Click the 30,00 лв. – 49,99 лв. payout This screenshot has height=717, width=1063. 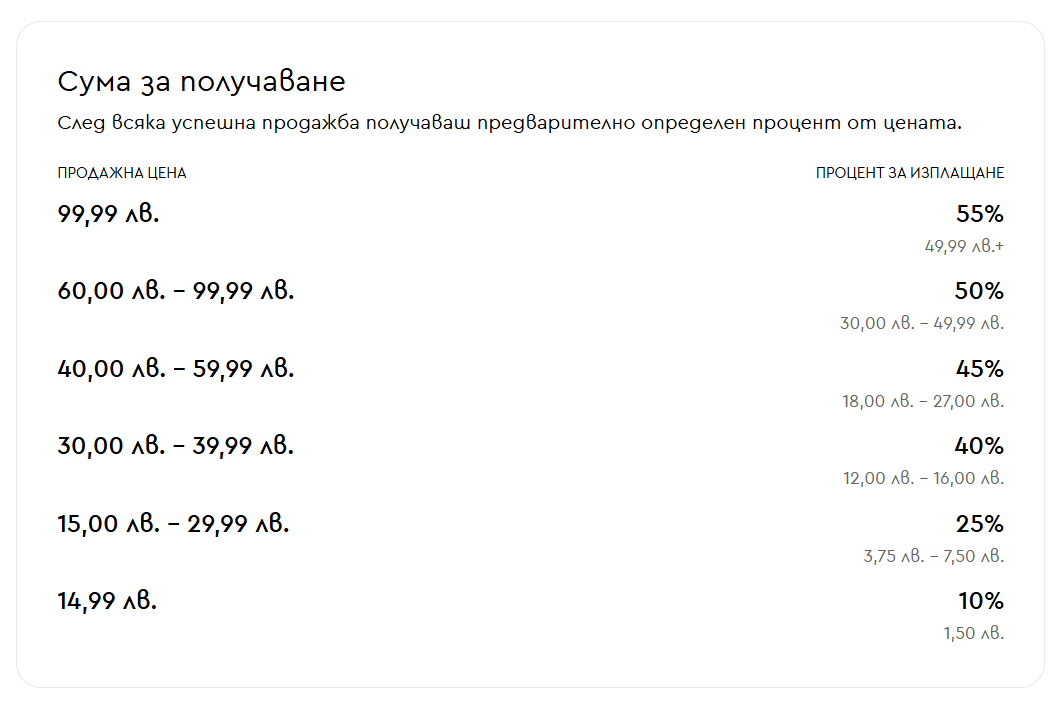point(921,323)
